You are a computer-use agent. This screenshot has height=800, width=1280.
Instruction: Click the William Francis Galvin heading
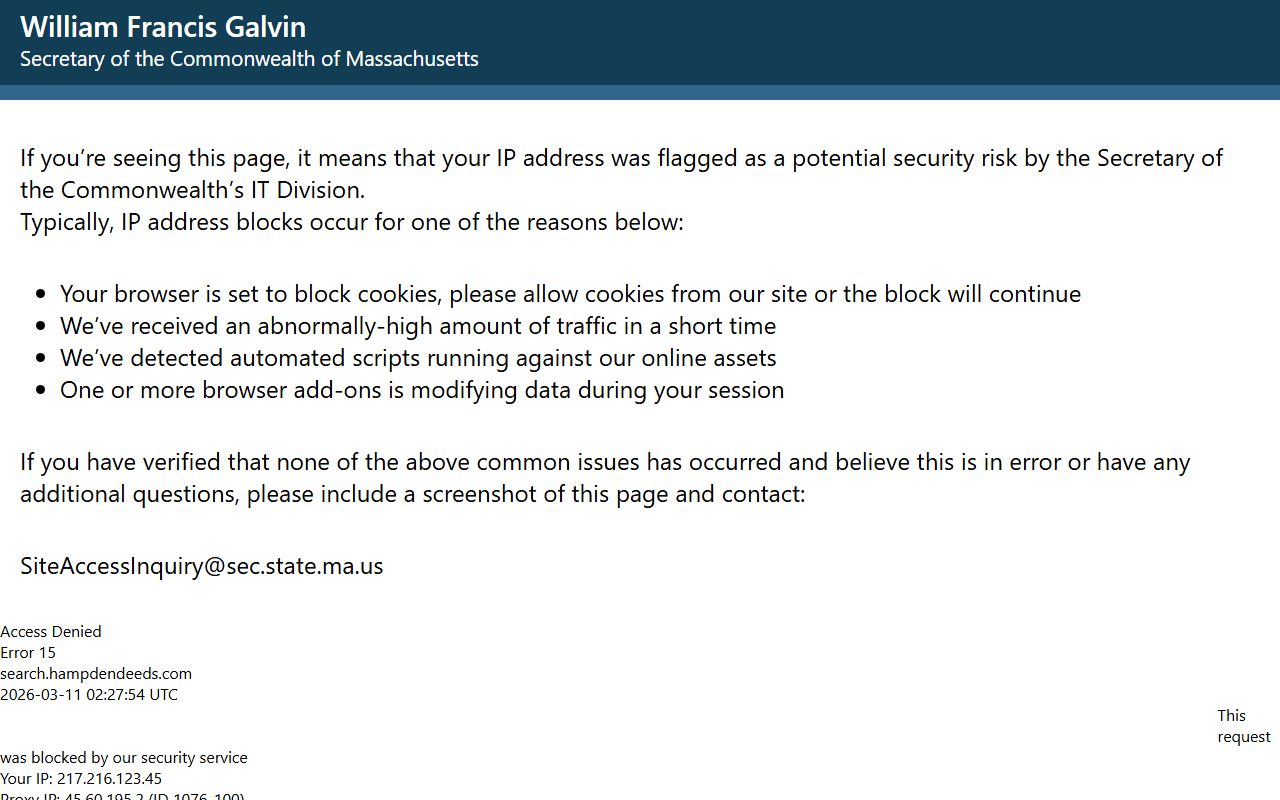[163, 27]
